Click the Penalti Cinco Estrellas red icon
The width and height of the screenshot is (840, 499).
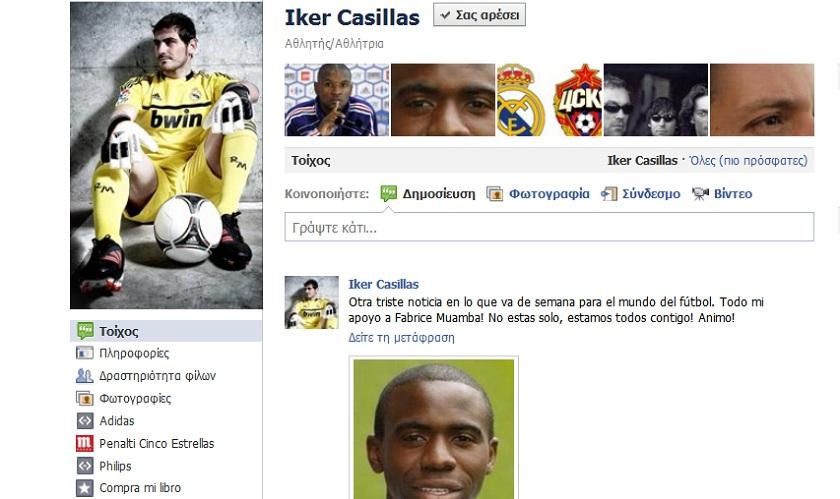pos(85,443)
